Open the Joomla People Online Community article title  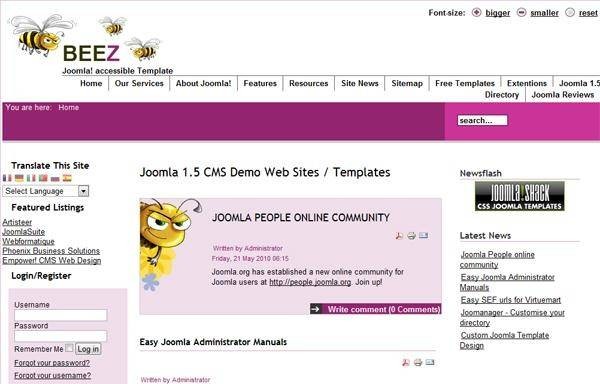301,218
